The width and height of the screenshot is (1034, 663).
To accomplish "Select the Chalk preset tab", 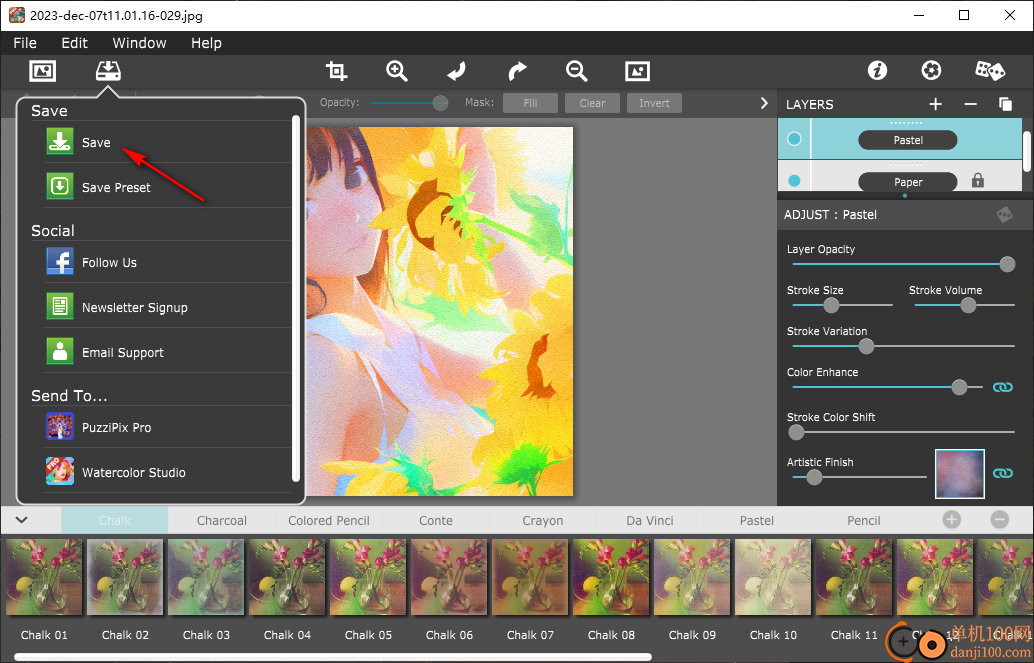I will pos(115,521).
